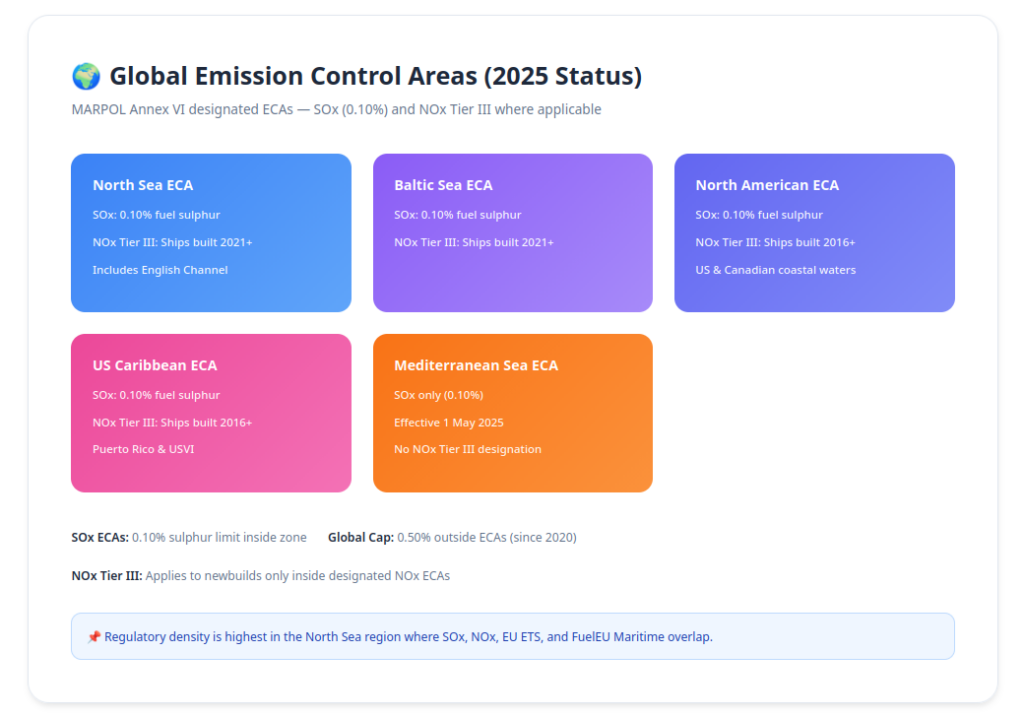Image resolution: width=1024 pixels, height=718 pixels.
Task: Click the pushpin icon in the note
Action: pos(94,637)
